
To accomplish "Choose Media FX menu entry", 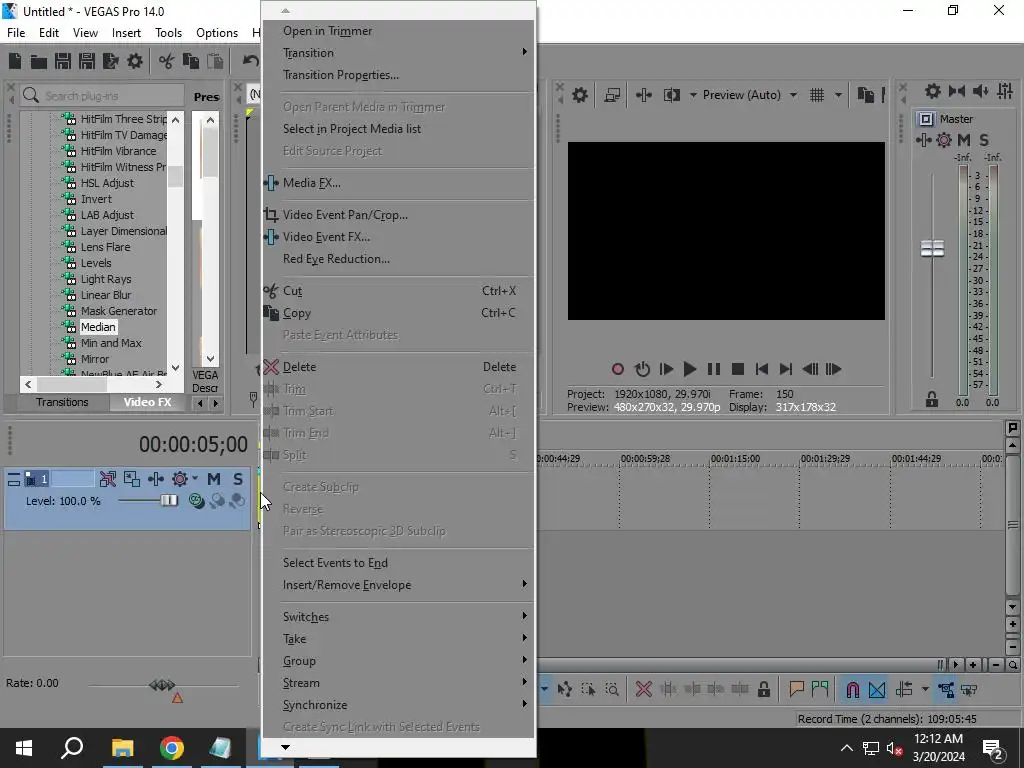I will [x=398, y=184].
